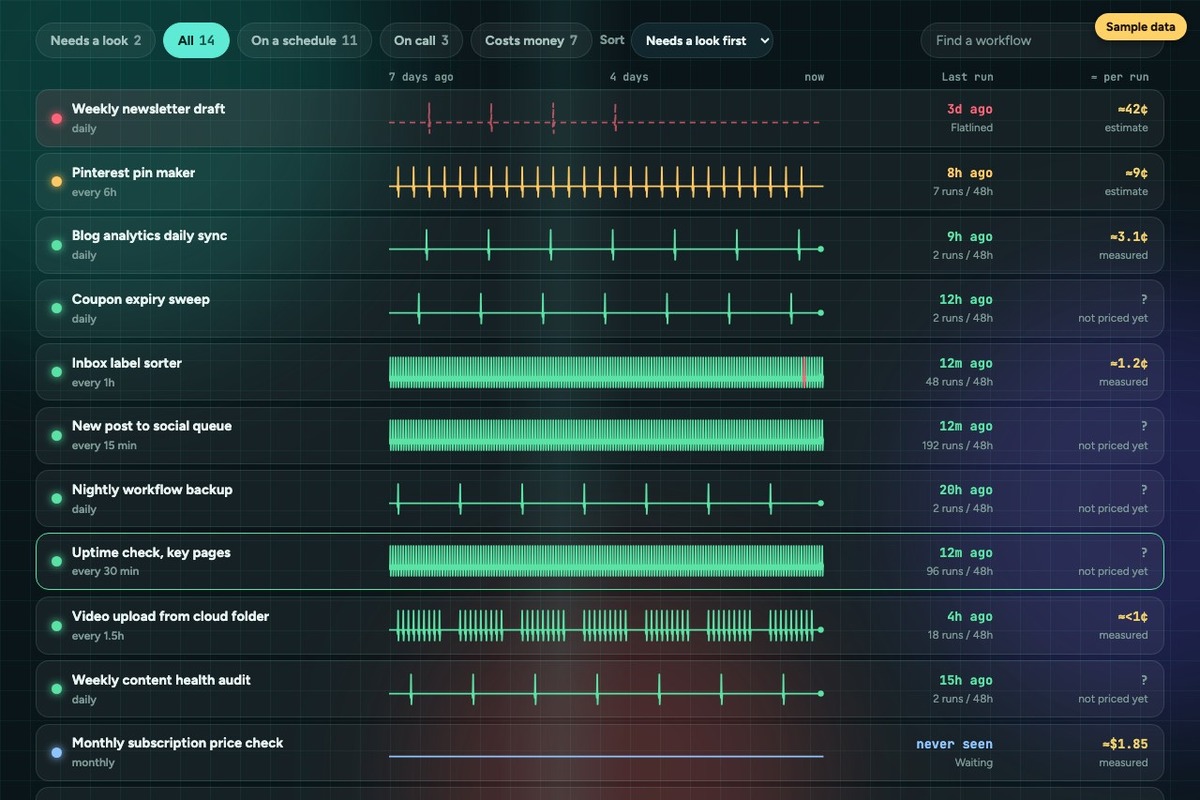Open the Sort dropdown

(702, 41)
